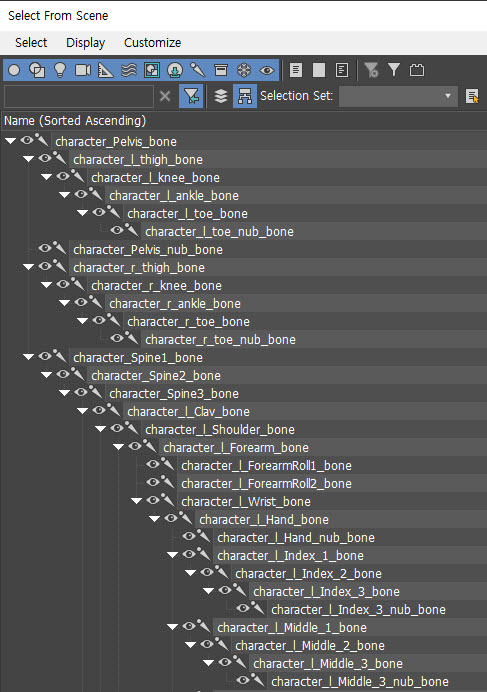
Task: Select character_l_Forearm_bone row
Action: tap(236, 448)
